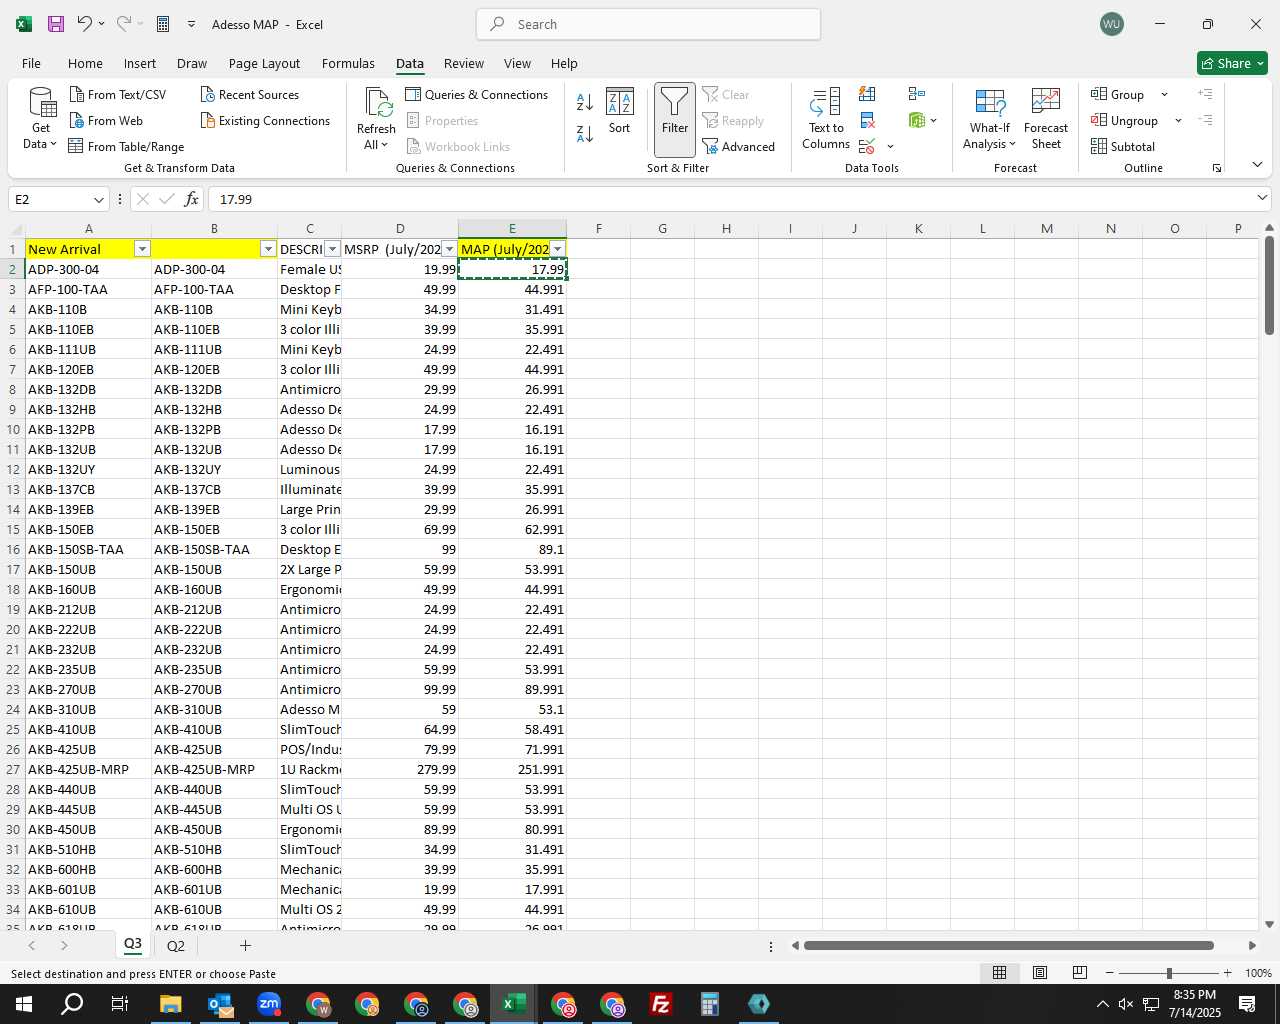Click zoom out minus button
Viewport: 1280px width, 1024px height.
tap(1110, 973)
